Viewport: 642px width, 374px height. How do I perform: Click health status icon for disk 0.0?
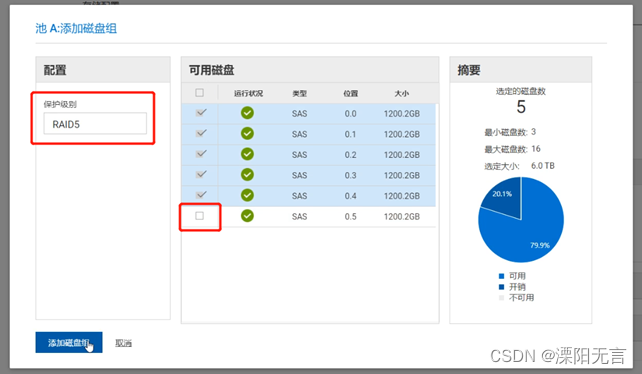(x=247, y=113)
